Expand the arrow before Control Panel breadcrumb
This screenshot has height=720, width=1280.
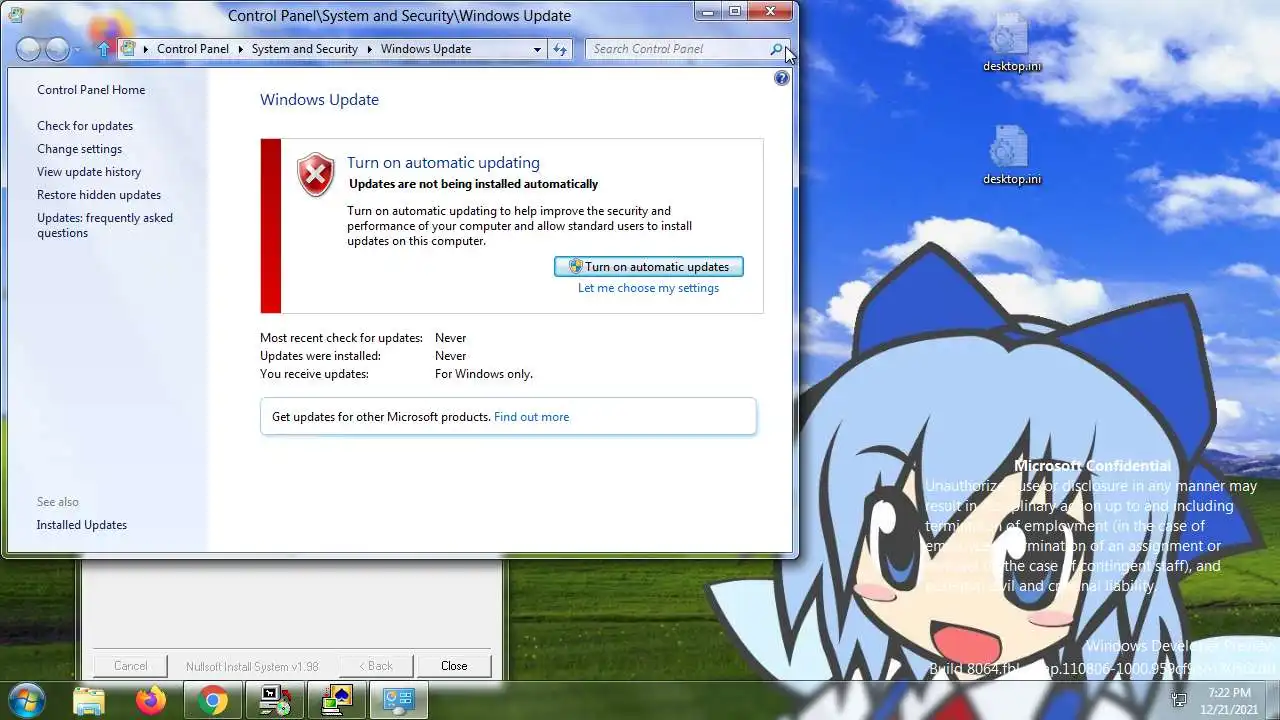(146, 49)
